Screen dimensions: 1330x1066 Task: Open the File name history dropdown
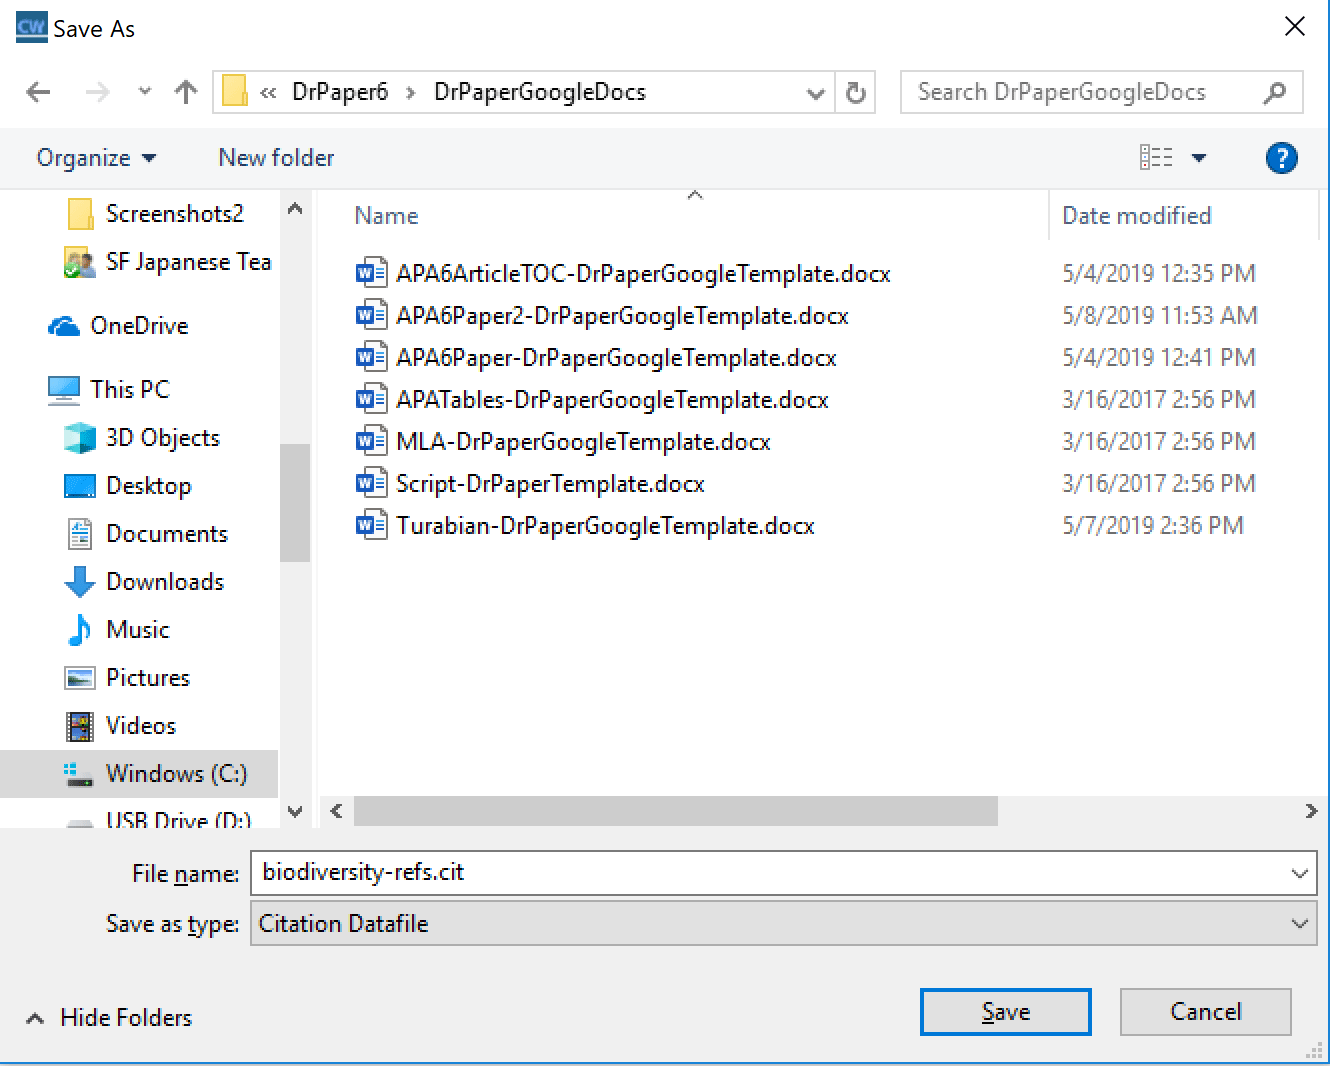pos(1299,873)
